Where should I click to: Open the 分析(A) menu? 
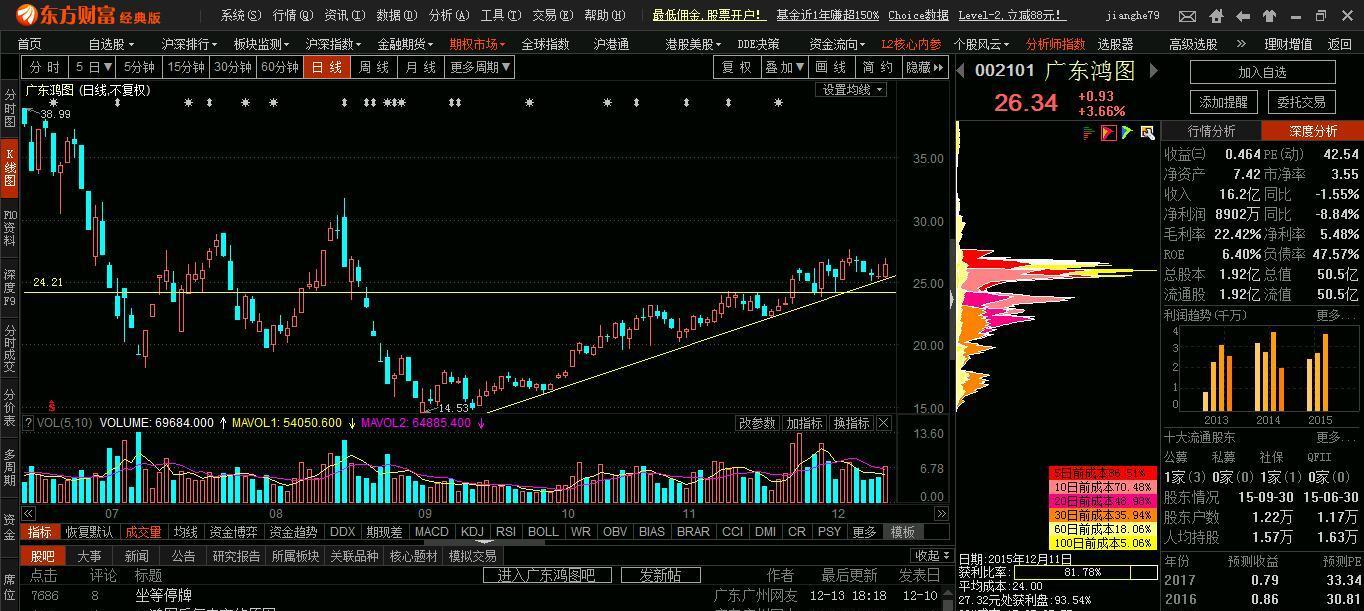(449, 16)
